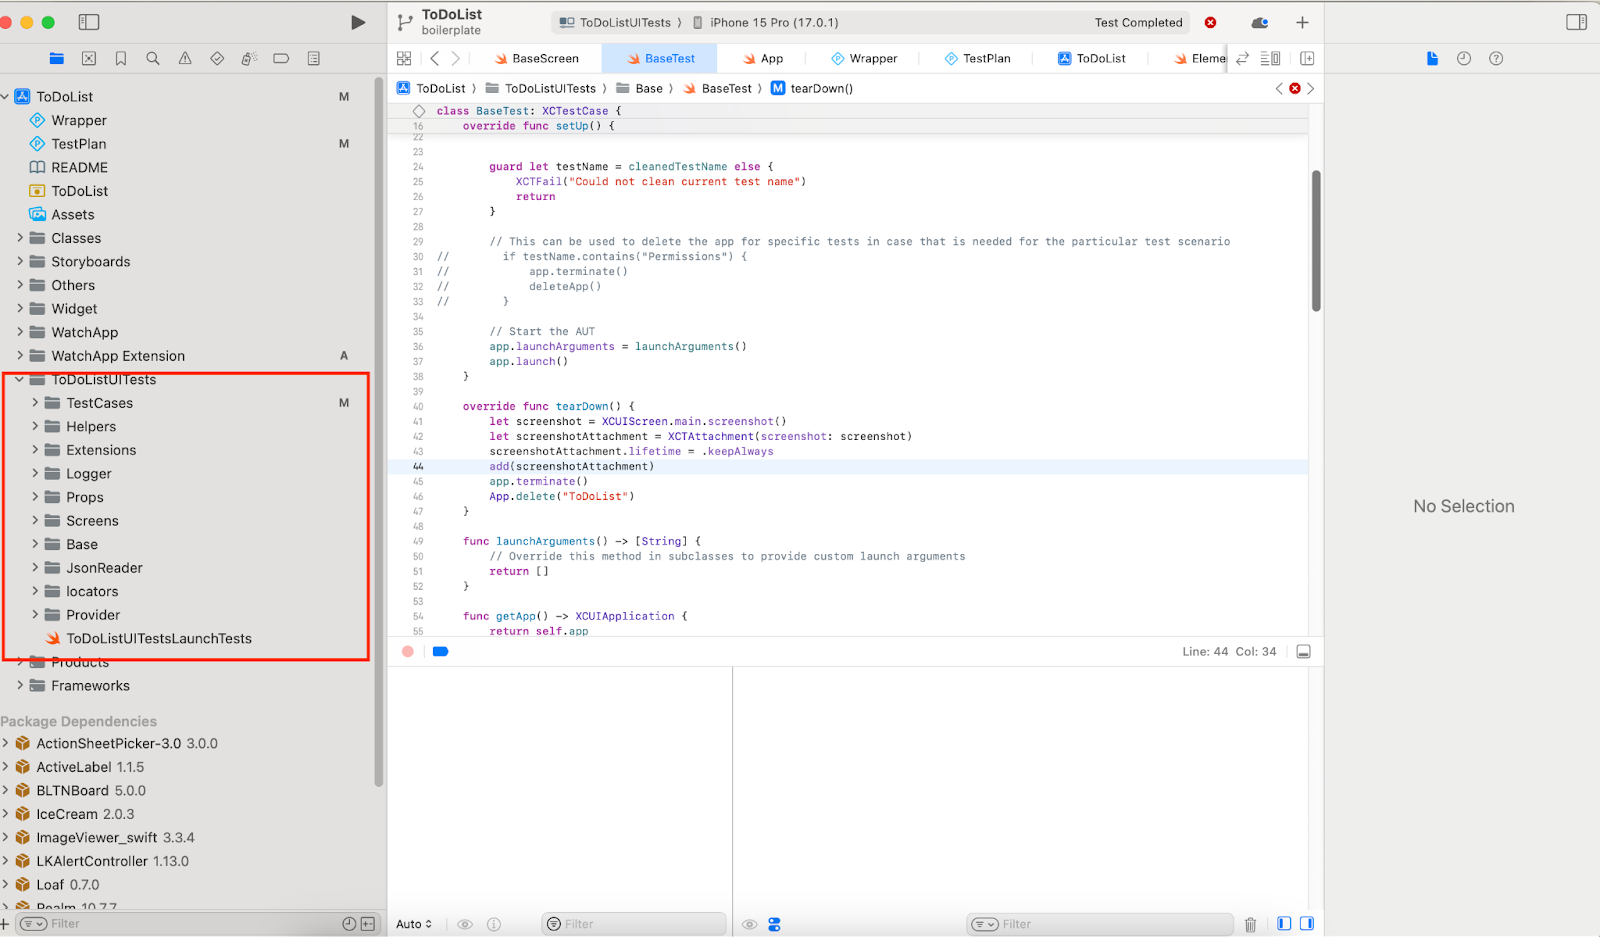This screenshot has height=937, width=1600.
Task: Run the project with the play button
Action: [x=358, y=22]
